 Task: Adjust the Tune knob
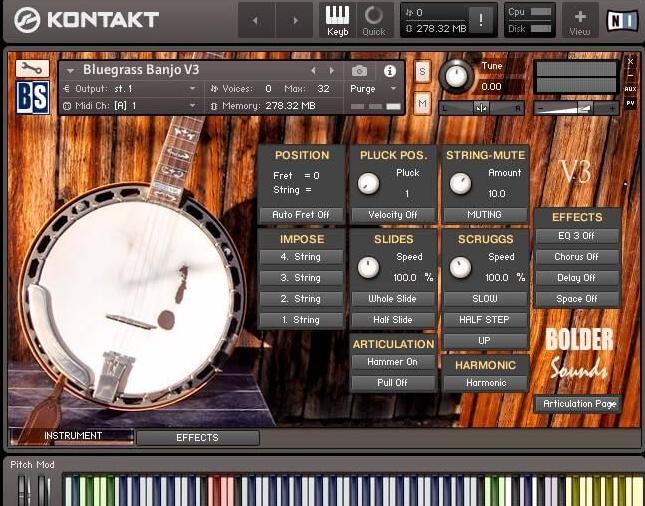click(456, 77)
